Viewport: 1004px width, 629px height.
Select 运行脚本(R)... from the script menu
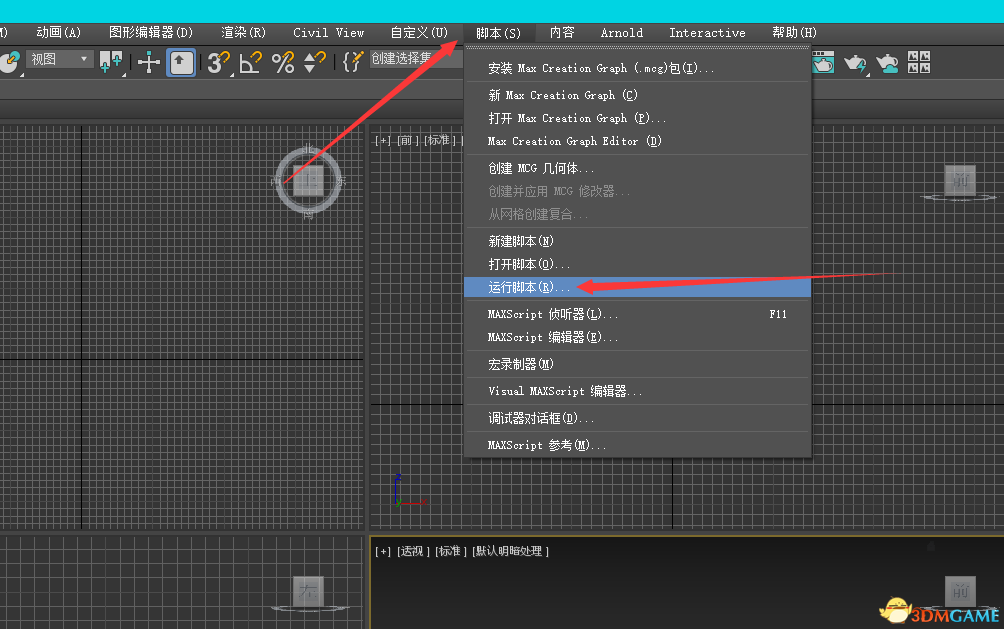pos(529,288)
